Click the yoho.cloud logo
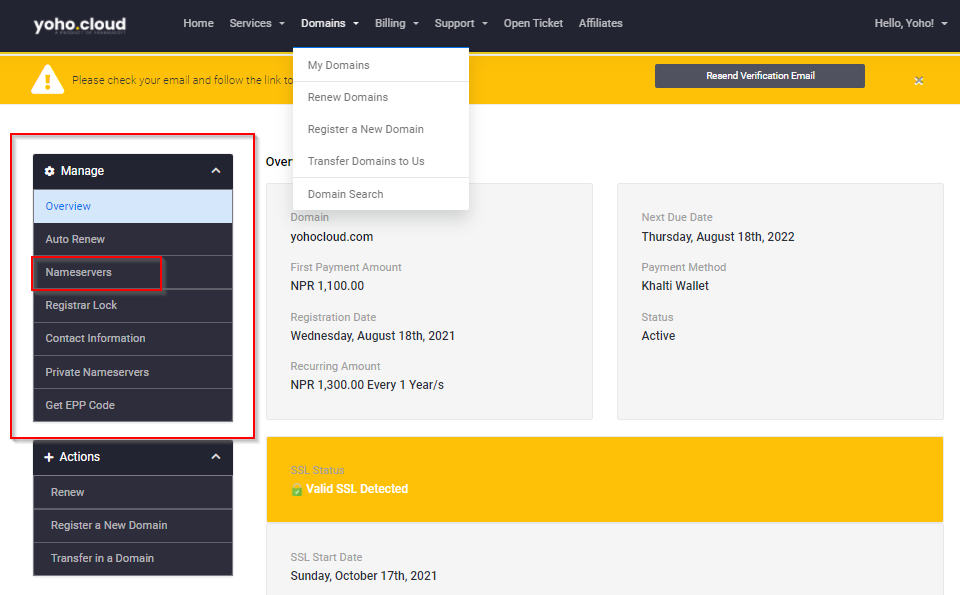 pos(80,25)
